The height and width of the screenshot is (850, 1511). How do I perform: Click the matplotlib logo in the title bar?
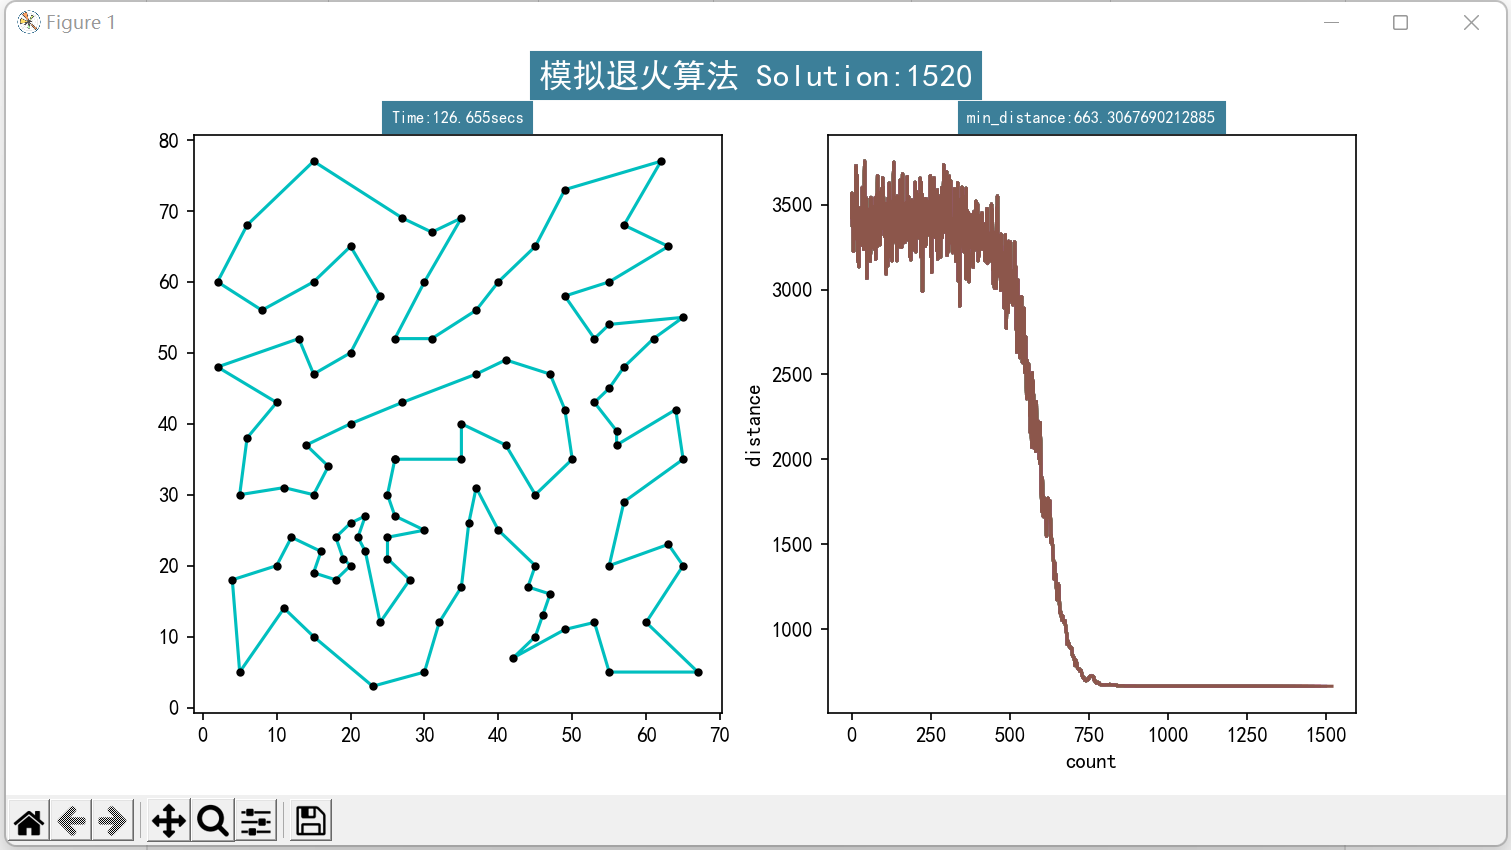(27, 21)
